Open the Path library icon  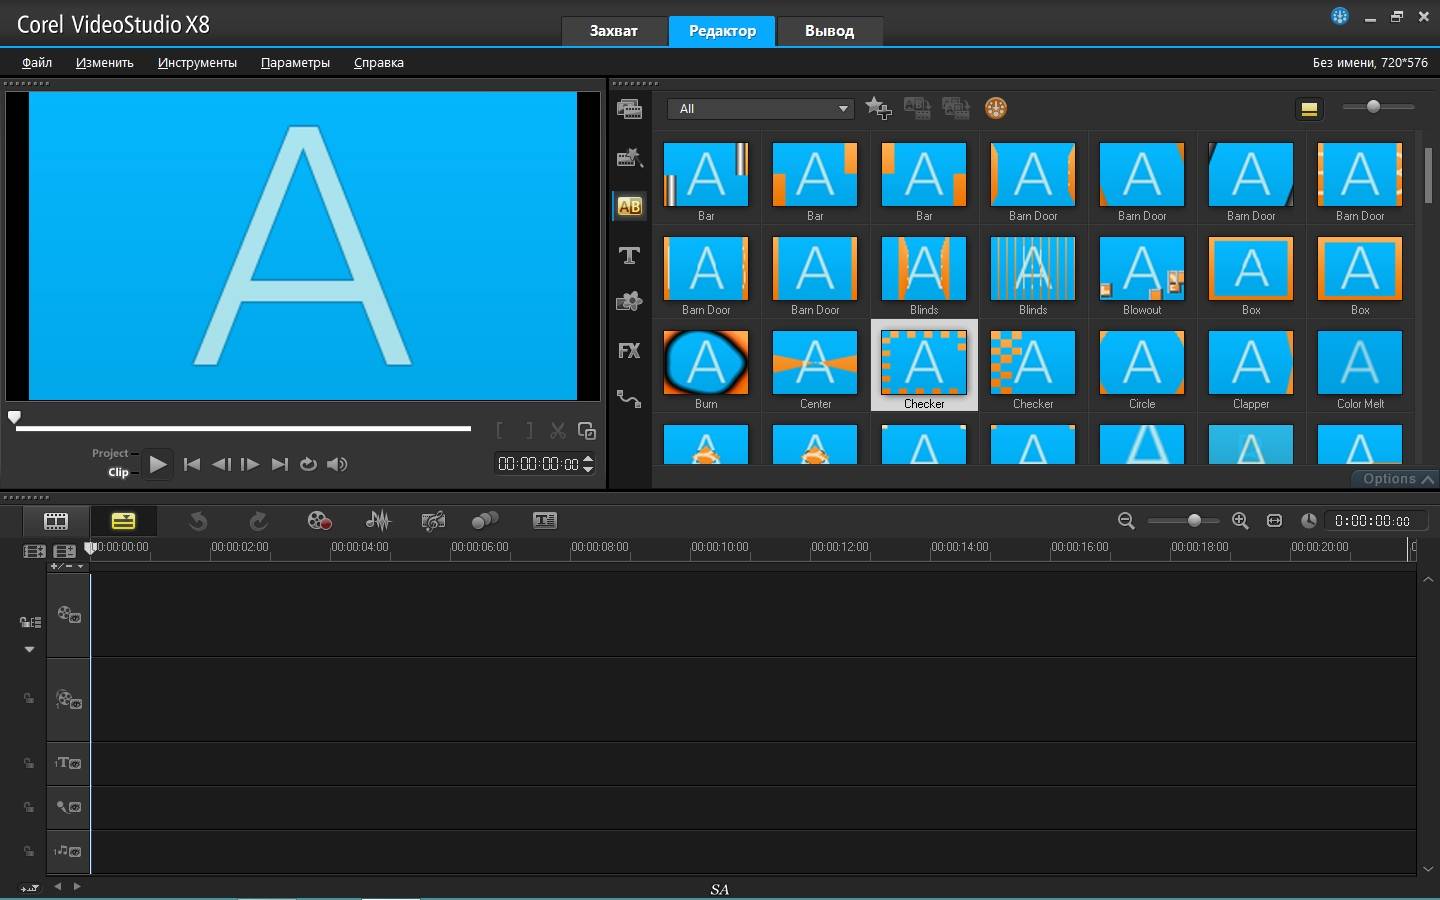click(629, 398)
